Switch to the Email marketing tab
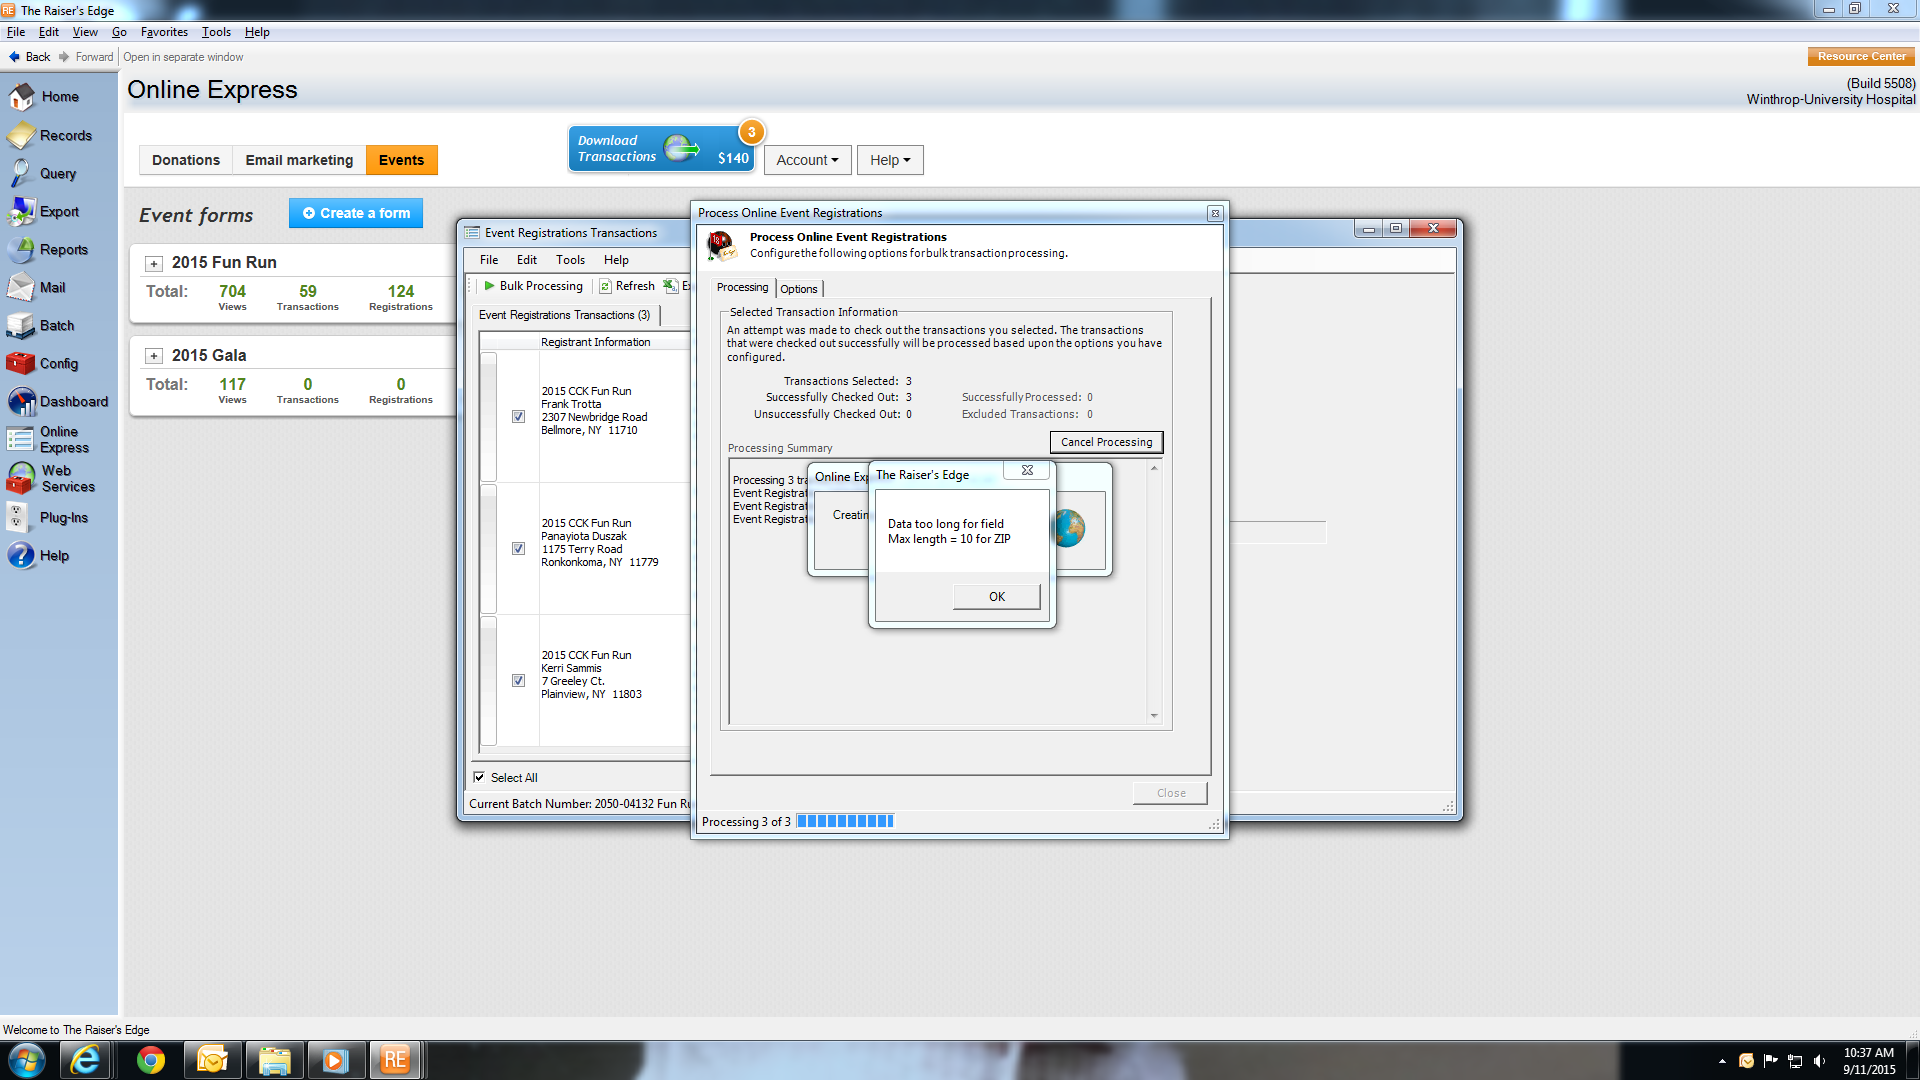1920x1080 pixels. (x=299, y=160)
